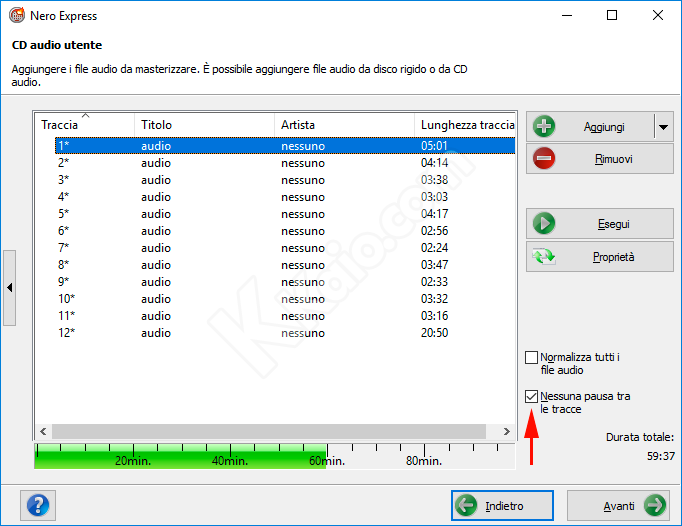
Task: Uncheck Nessuna pausa tra le tracce
Action: pyautogui.click(x=532, y=396)
